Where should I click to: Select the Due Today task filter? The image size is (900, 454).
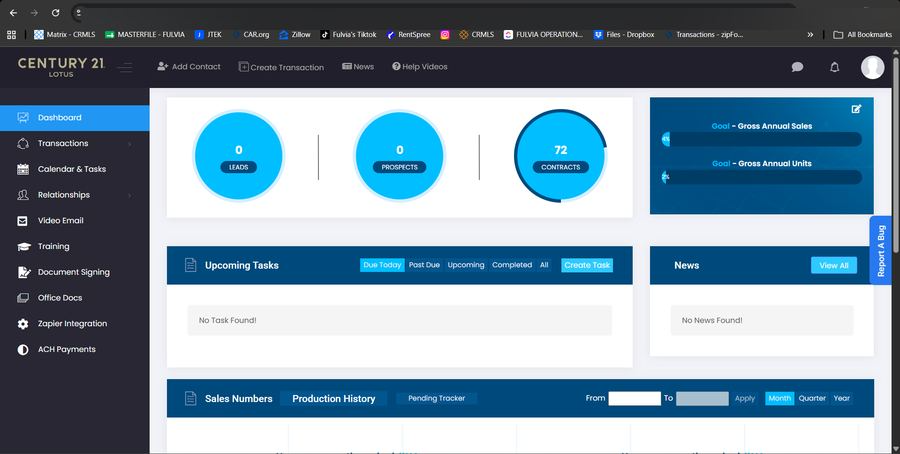click(x=382, y=265)
